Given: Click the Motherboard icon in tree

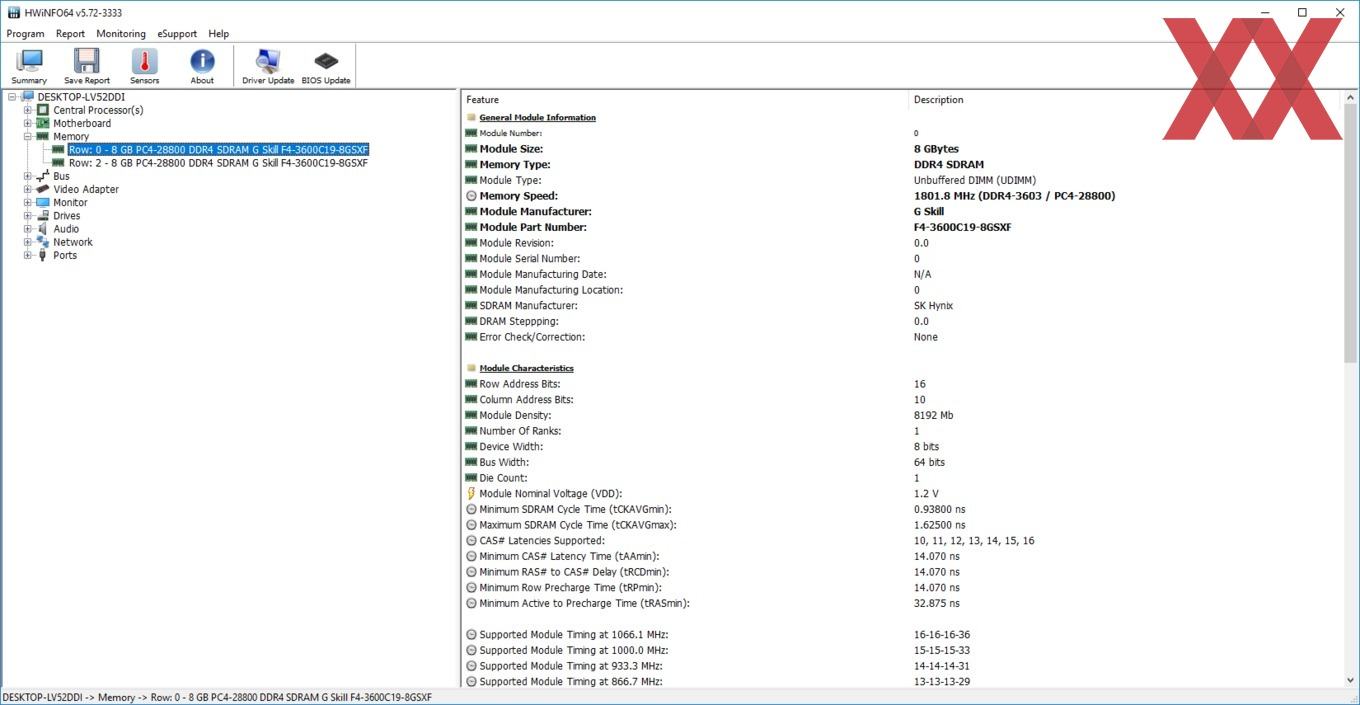Looking at the screenshot, I should pos(43,123).
